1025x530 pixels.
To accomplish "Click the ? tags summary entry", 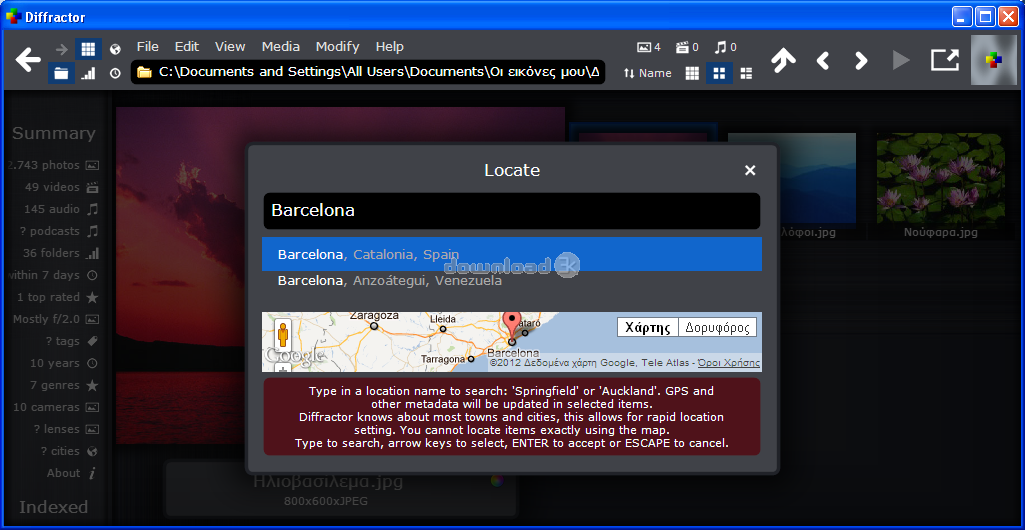I will point(72,341).
